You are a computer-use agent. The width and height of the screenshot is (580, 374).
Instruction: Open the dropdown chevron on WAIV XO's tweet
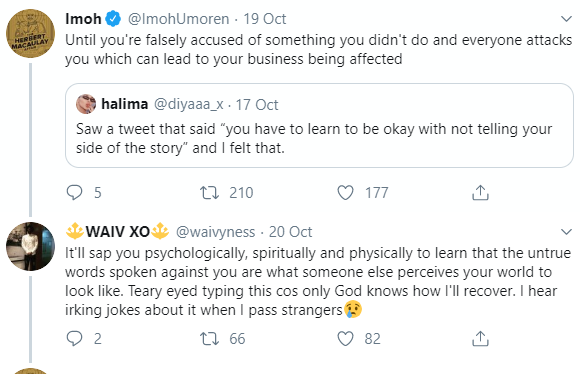pyautogui.click(x=566, y=232)
